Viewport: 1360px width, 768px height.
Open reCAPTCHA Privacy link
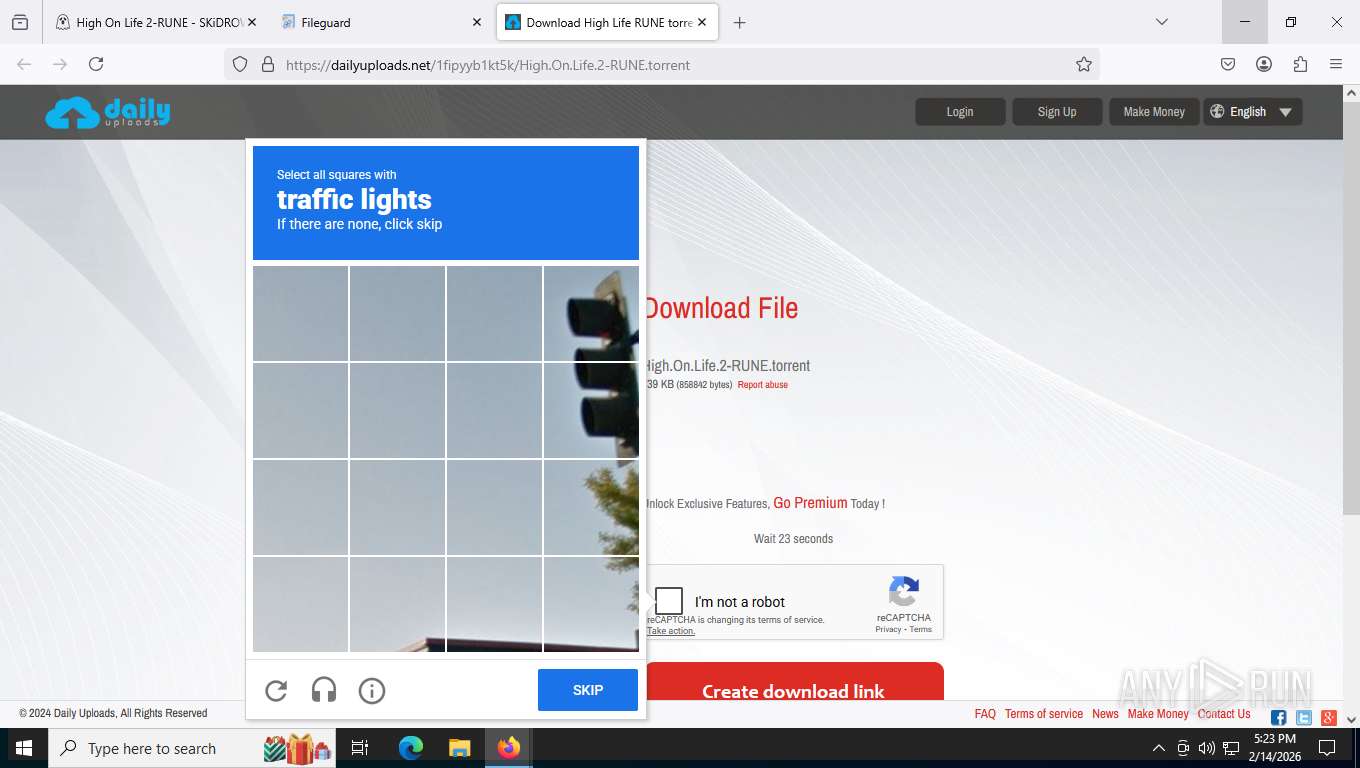pyautogui.click(x=888, y=630)
